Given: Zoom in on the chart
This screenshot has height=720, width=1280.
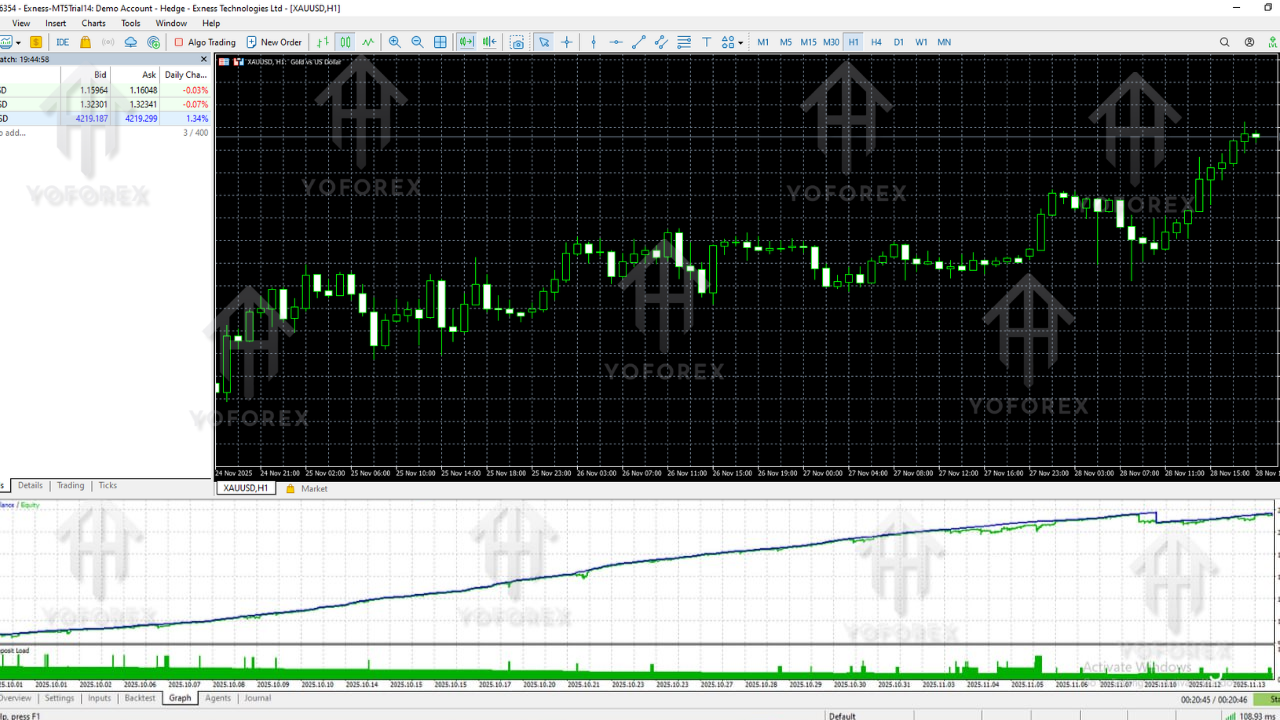Looking at the screenshot, I should click(395, 41).
